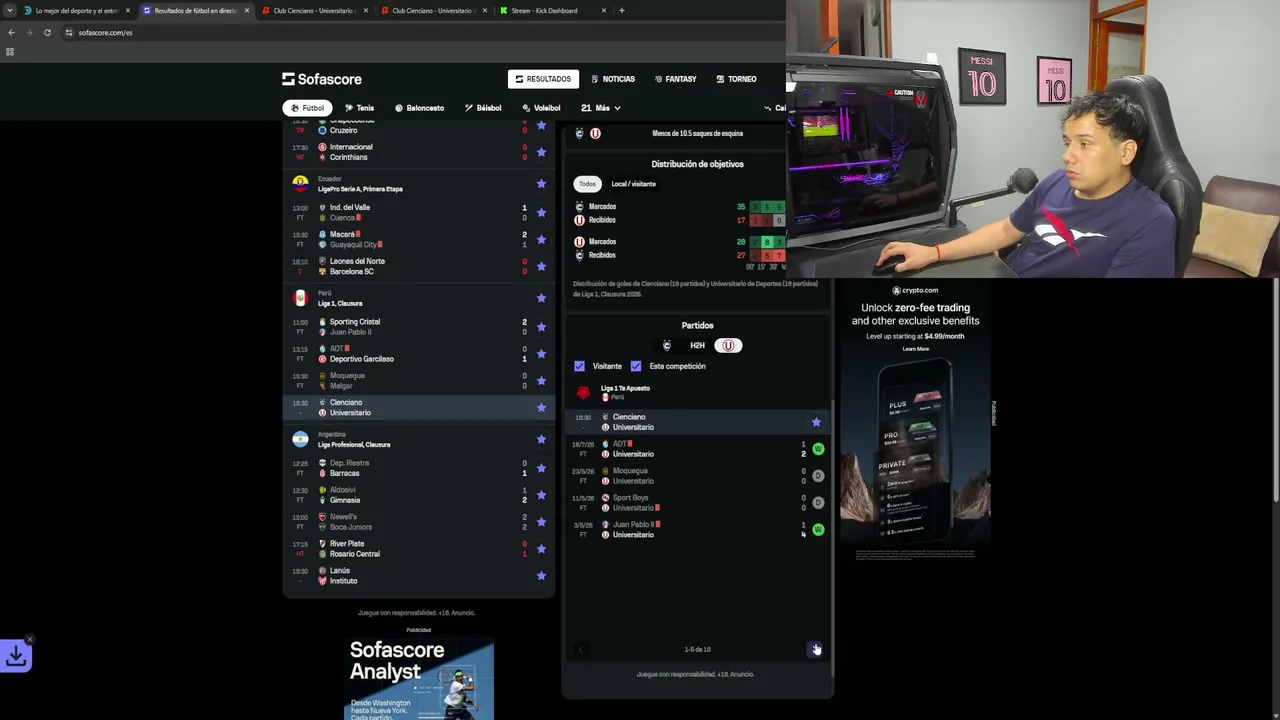Select the H2H option in Partidos
This screenshot has width=1280, height=720.
pyautogui.click(x=697, y=346)
